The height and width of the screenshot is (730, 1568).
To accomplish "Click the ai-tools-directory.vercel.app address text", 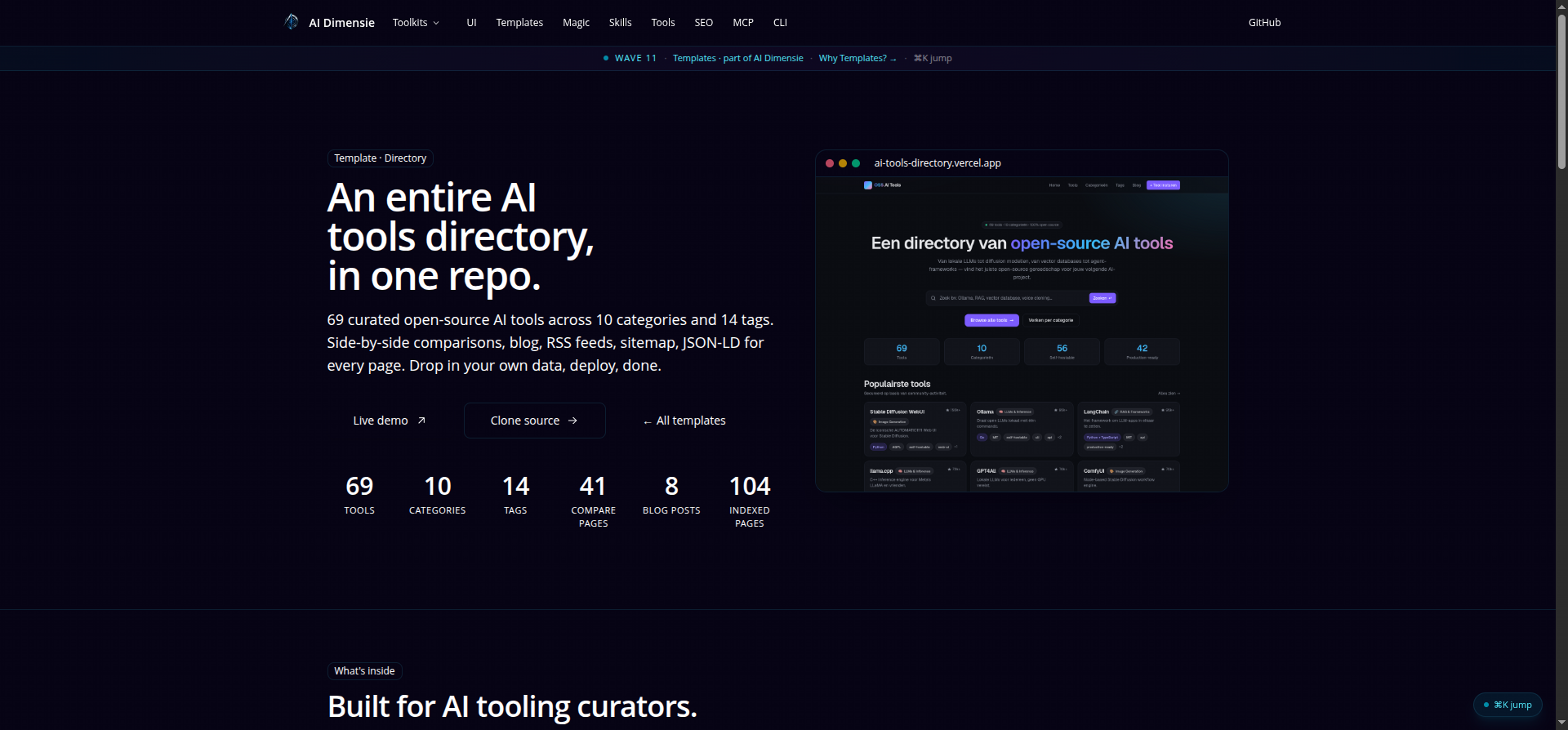I will click(937, 163).
